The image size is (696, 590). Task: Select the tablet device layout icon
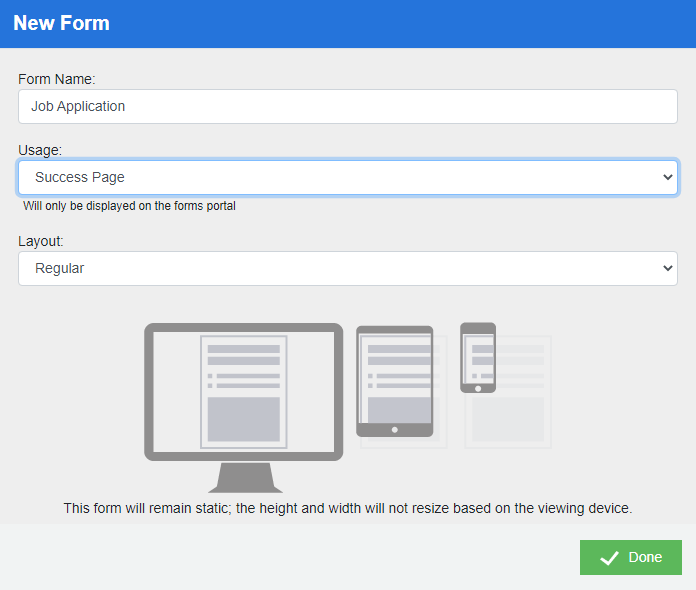coord(394,380)
